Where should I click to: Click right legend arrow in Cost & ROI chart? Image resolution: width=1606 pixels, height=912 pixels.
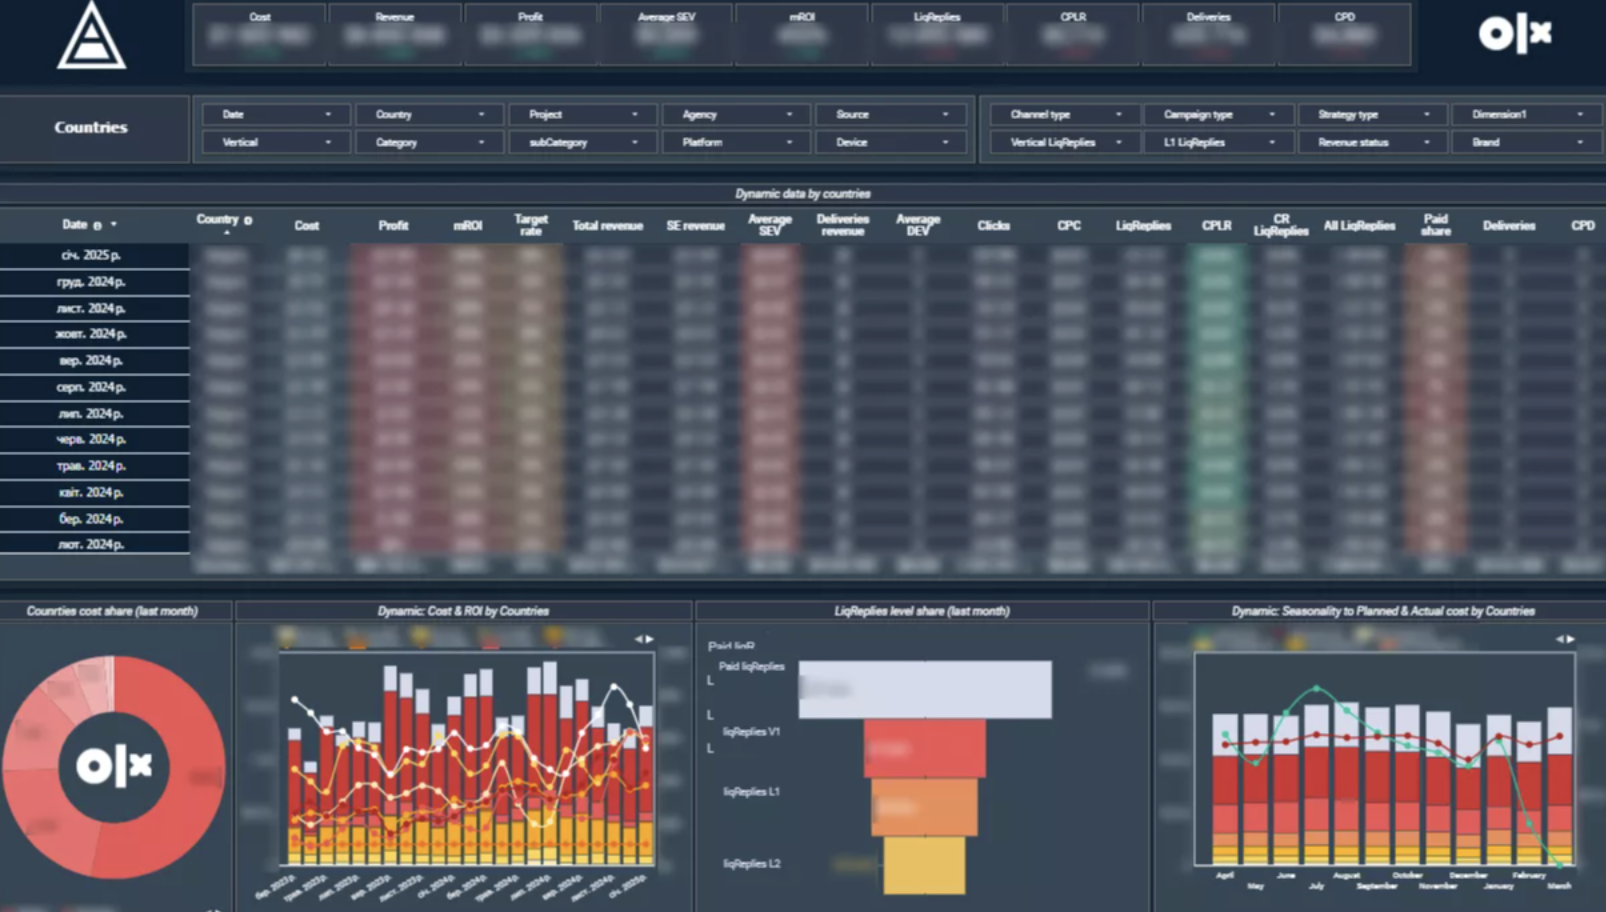click(x=650, y=639)
